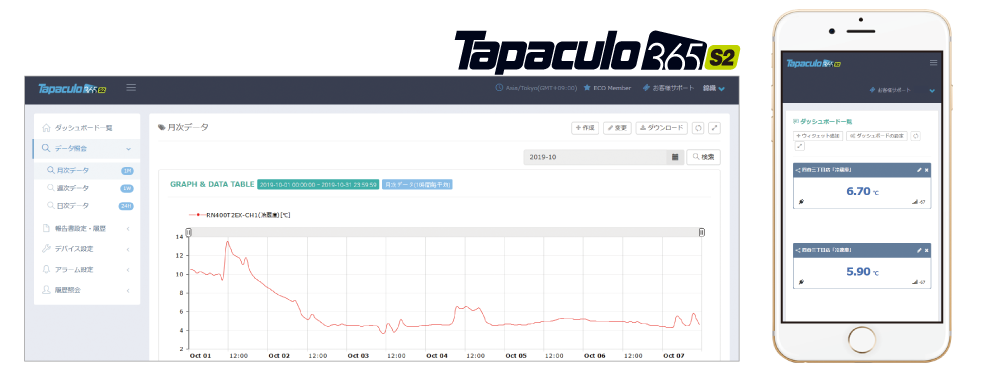Screen dimensions: 990x371
Task: Click the temperature peak on the chart line
Action: [x=227, y=242]
